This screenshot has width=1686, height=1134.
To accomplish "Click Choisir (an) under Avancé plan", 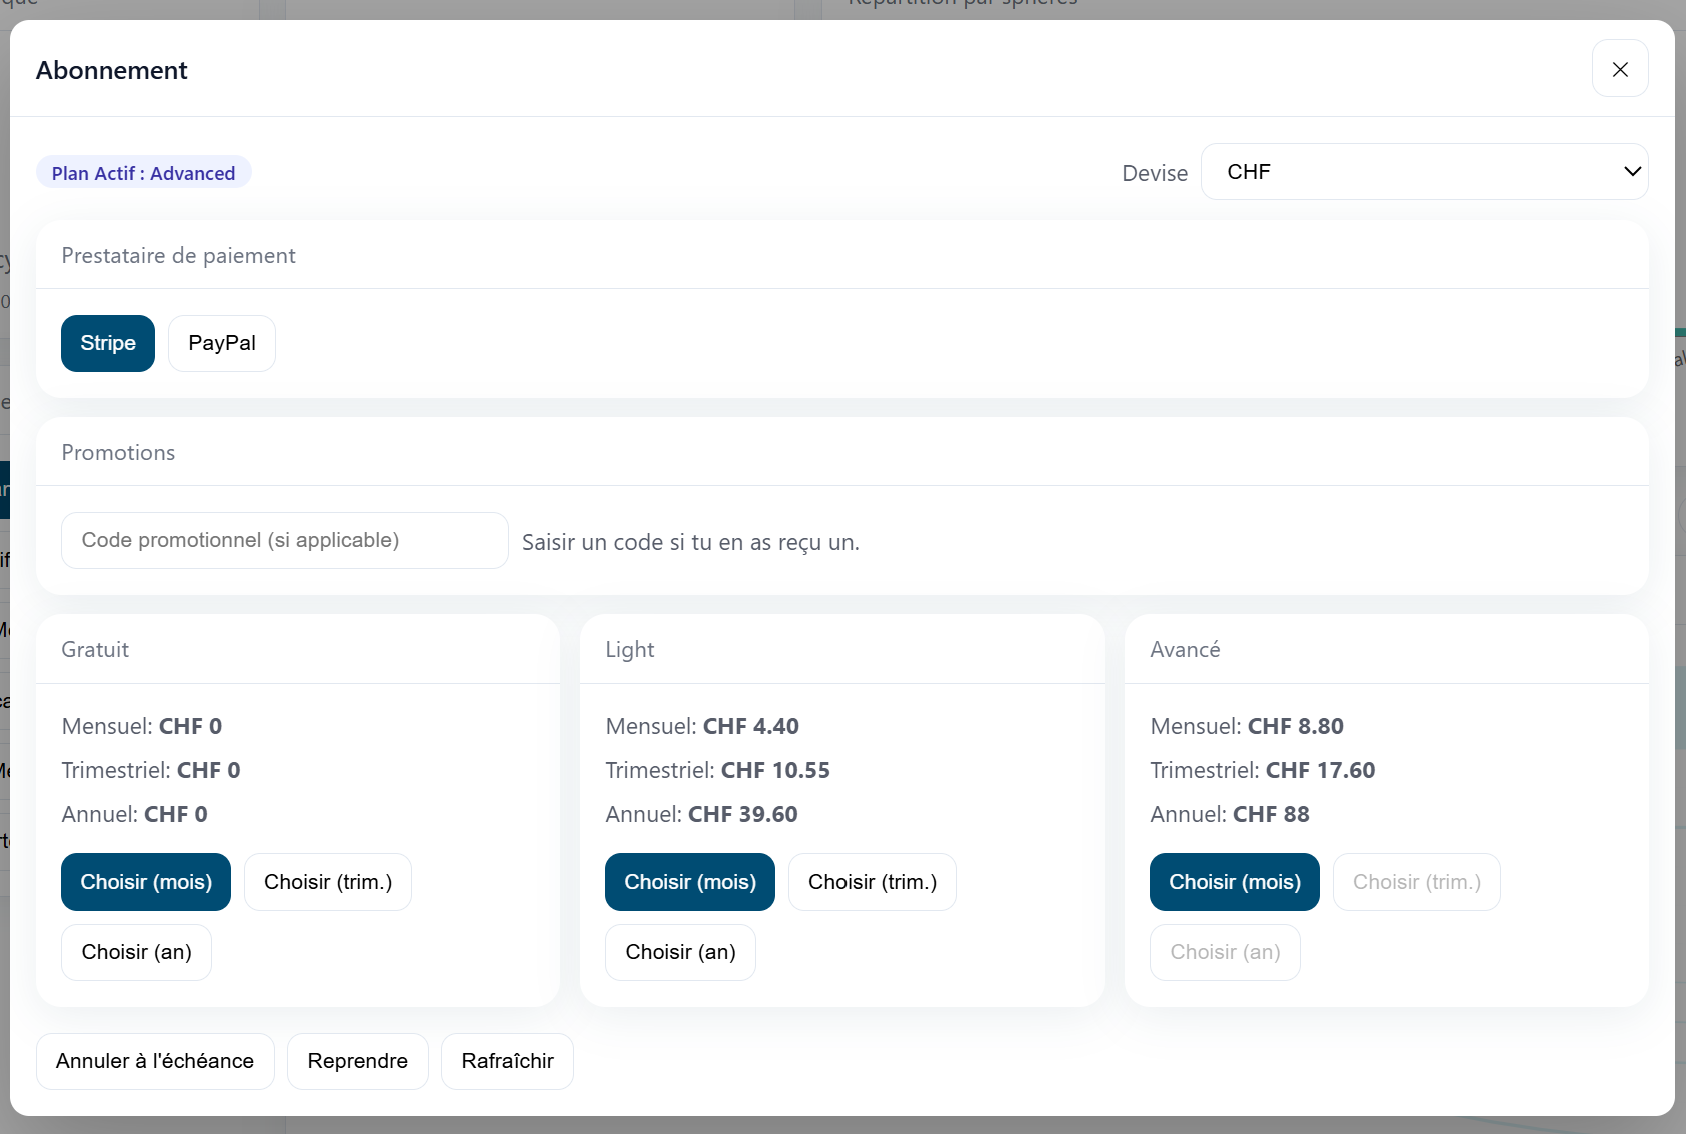I will (x=1225, y=952).
